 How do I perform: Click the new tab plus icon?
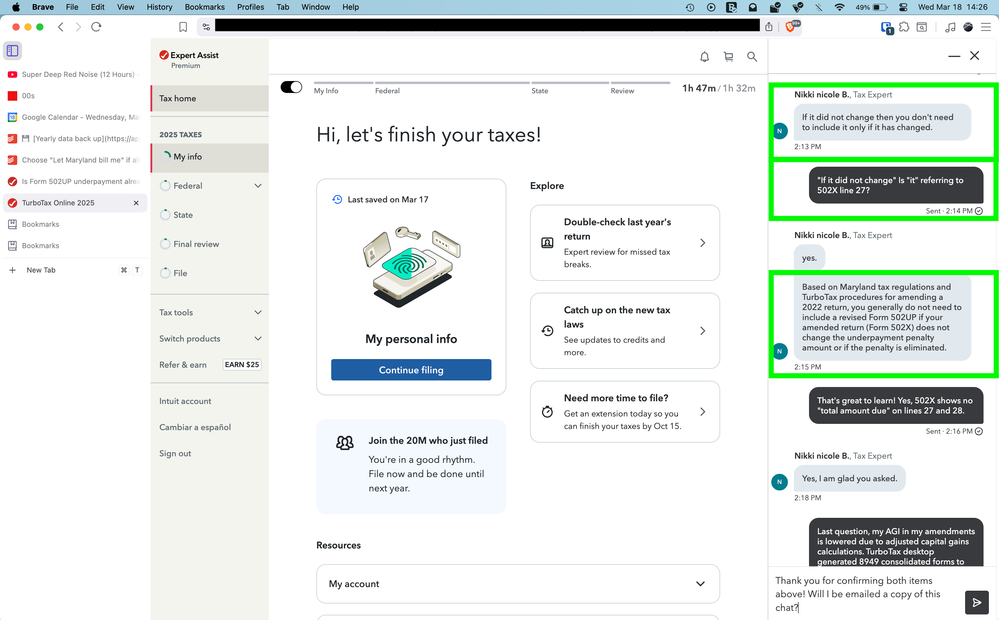pos(12,270)
